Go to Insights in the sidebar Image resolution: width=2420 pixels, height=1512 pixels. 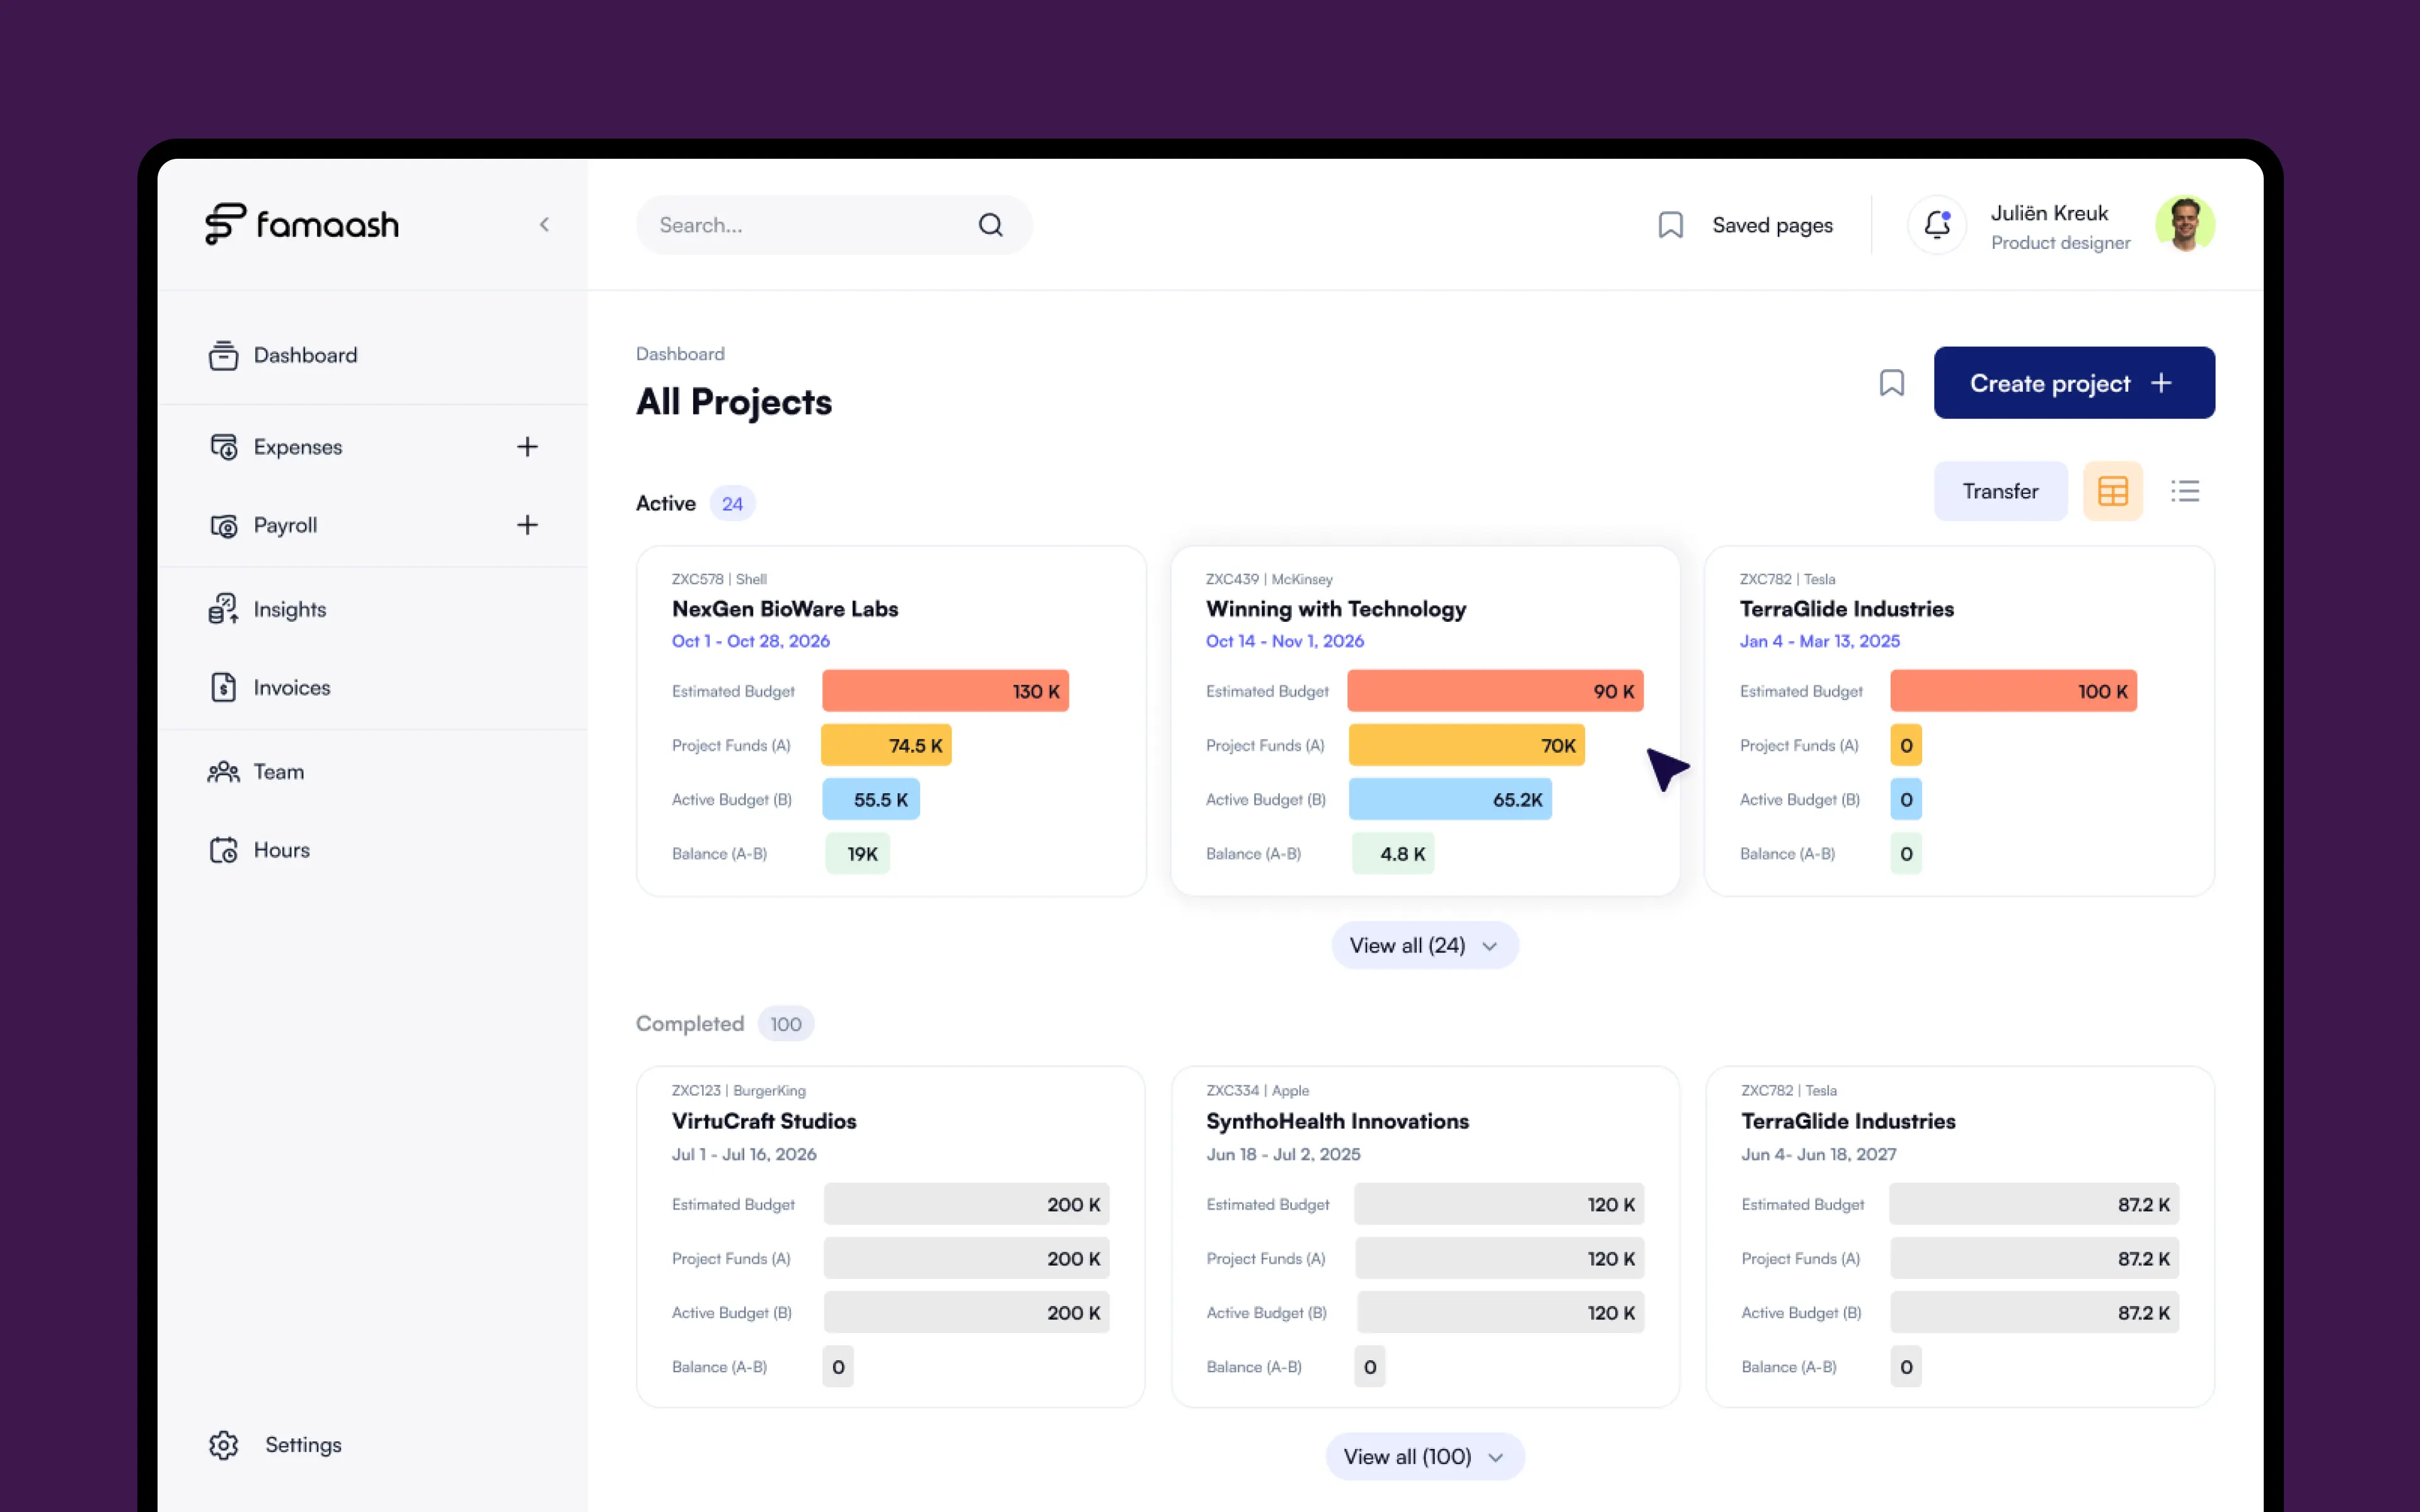(x=289, y=609)
